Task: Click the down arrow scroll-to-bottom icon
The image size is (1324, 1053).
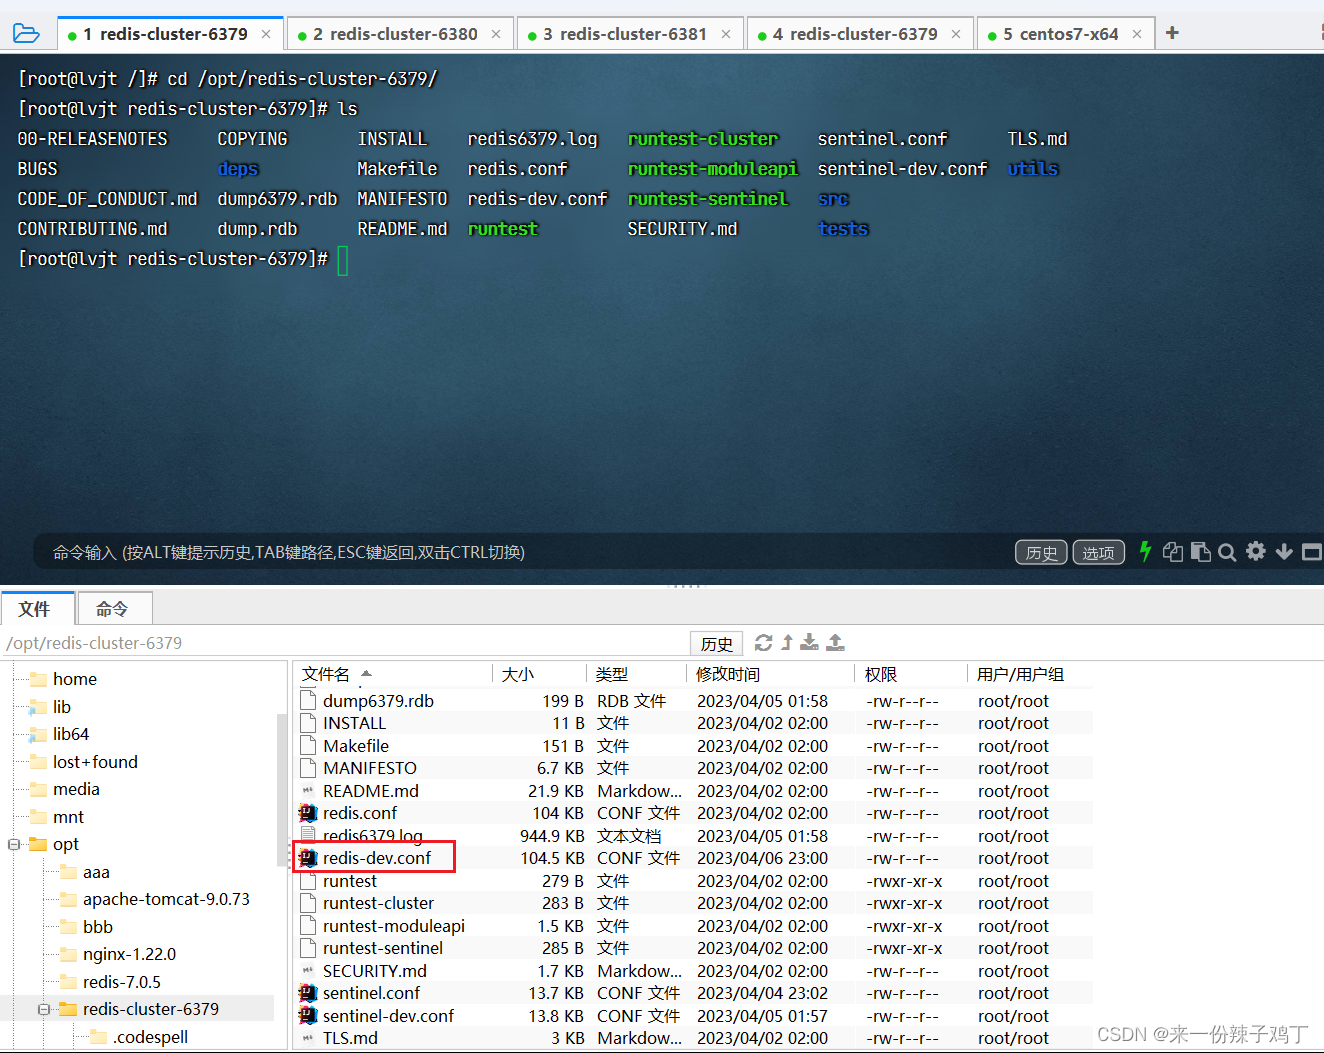Action: point(1284,552)
